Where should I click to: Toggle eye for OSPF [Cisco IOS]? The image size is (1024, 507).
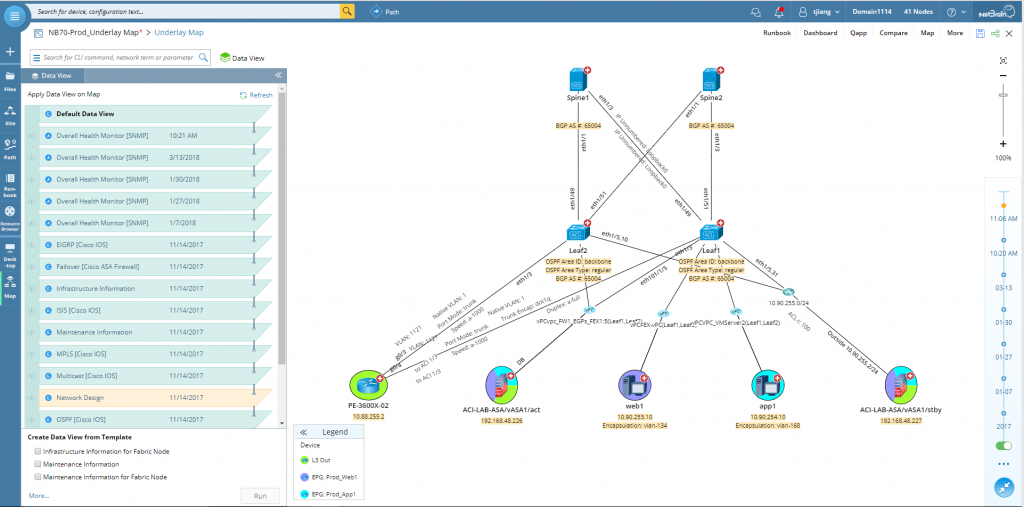click(31, 419)
